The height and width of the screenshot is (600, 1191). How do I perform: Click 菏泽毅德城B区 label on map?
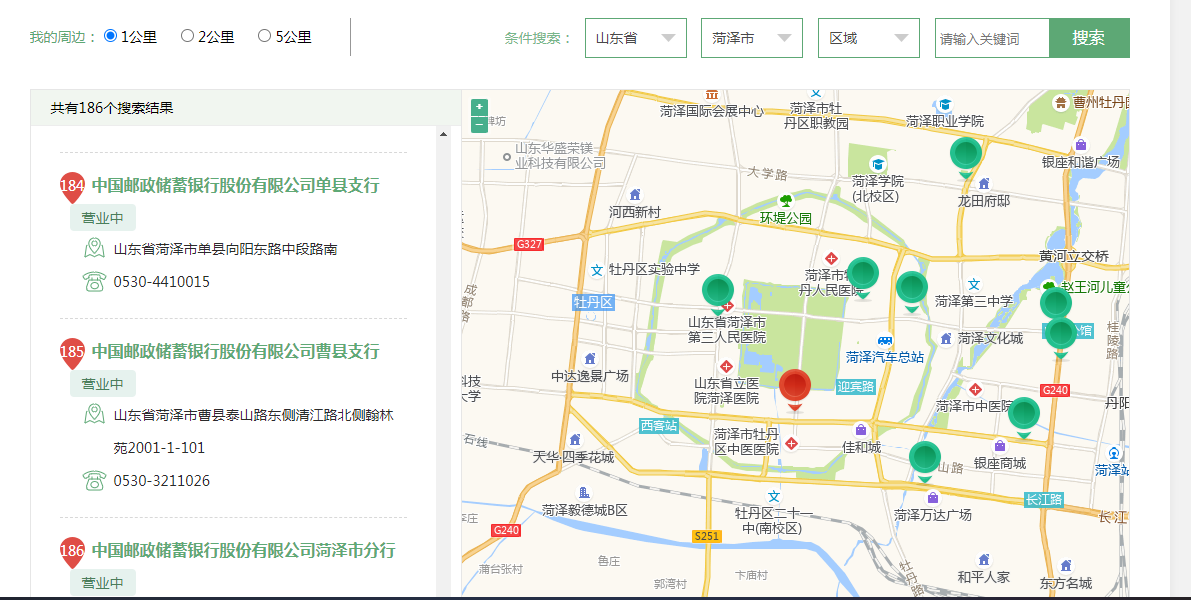[585, 510]
